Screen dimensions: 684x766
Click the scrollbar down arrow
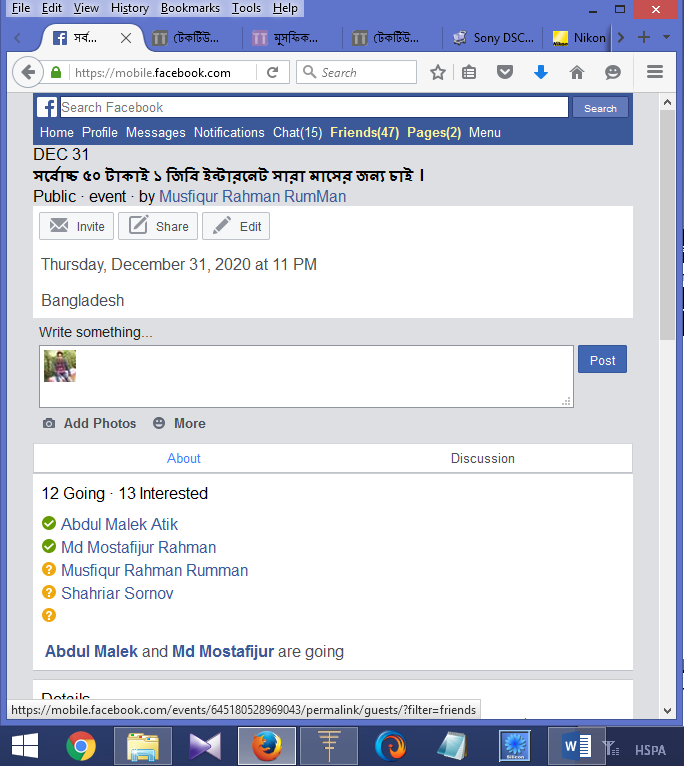coord(667,711)
